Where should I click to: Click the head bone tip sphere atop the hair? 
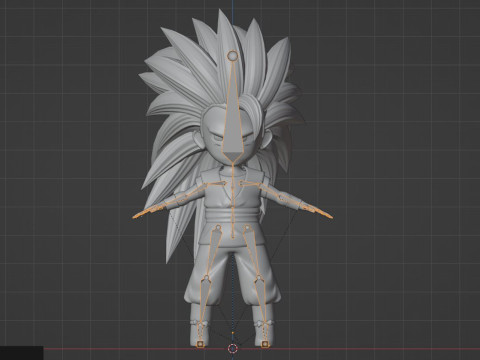pyautogui.click(x=232, y=56)
